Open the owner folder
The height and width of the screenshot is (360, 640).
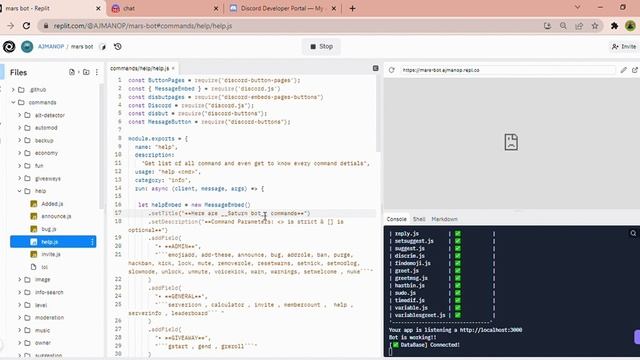(x=42, y=343)
